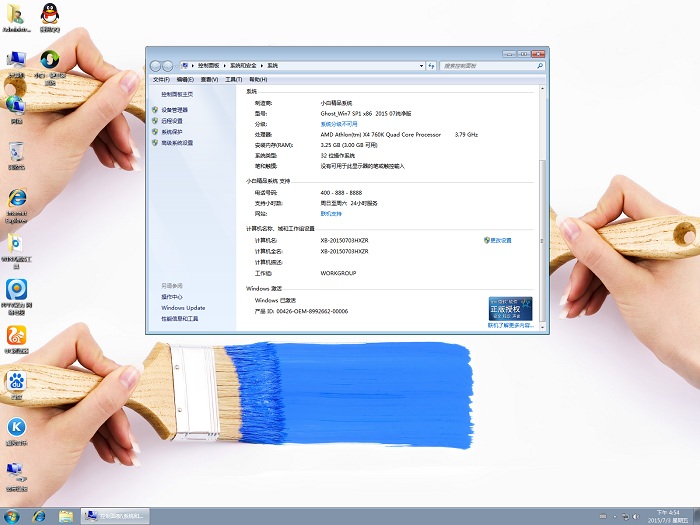The width and height of the screenshot is (700, 525).
Task: Open the taskbar clock and date
Action: 667,517
